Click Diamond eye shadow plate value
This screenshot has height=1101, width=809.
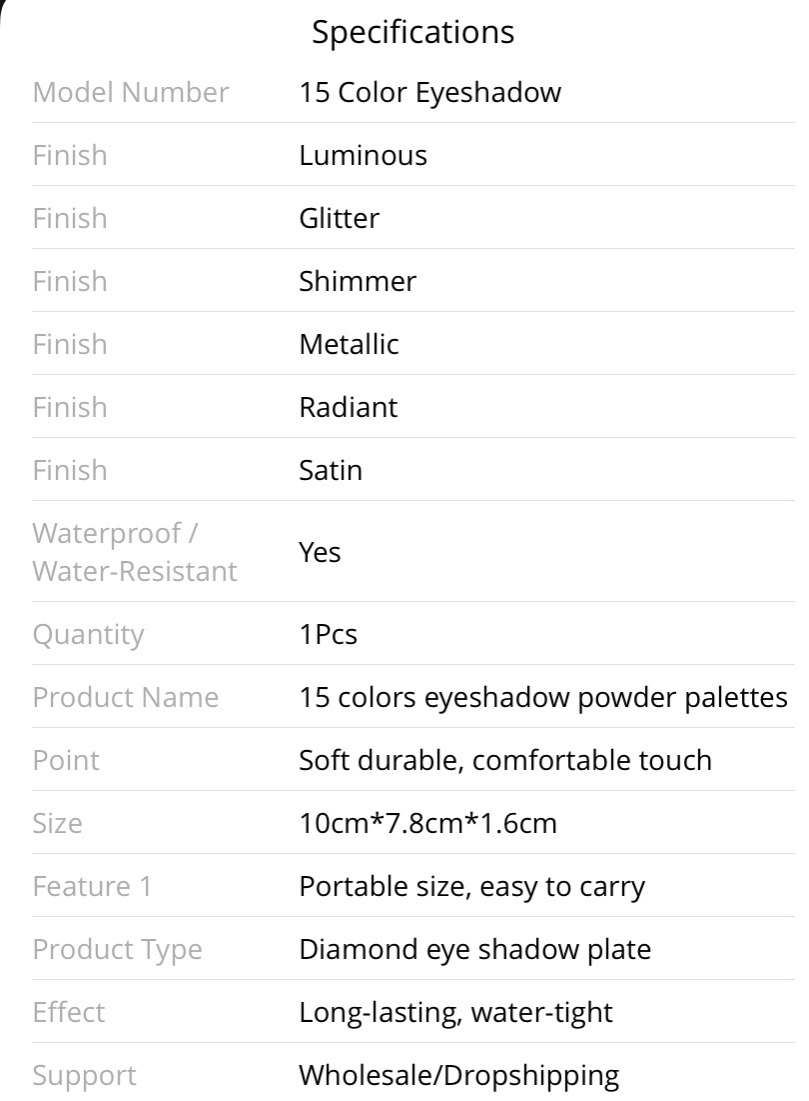(475, 950)
